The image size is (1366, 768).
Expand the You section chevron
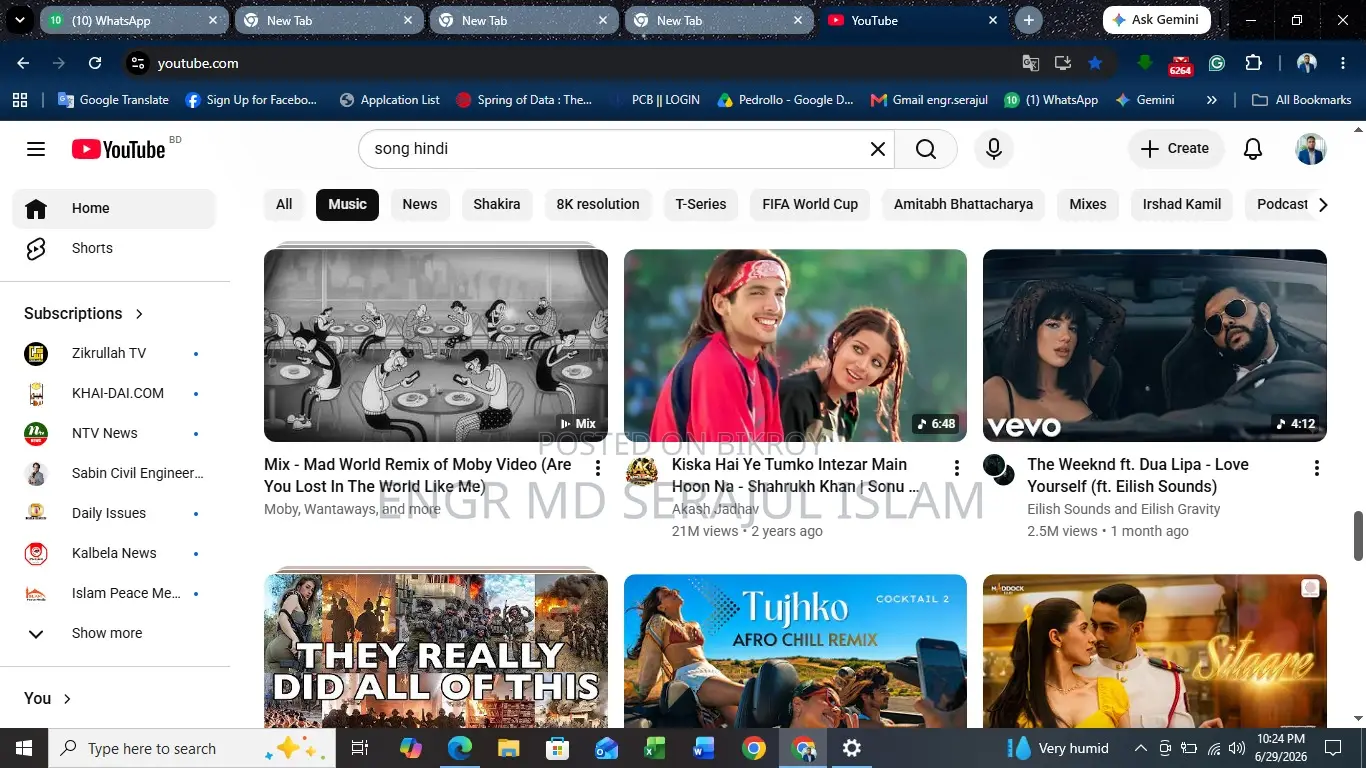click(x=67, y=699)
